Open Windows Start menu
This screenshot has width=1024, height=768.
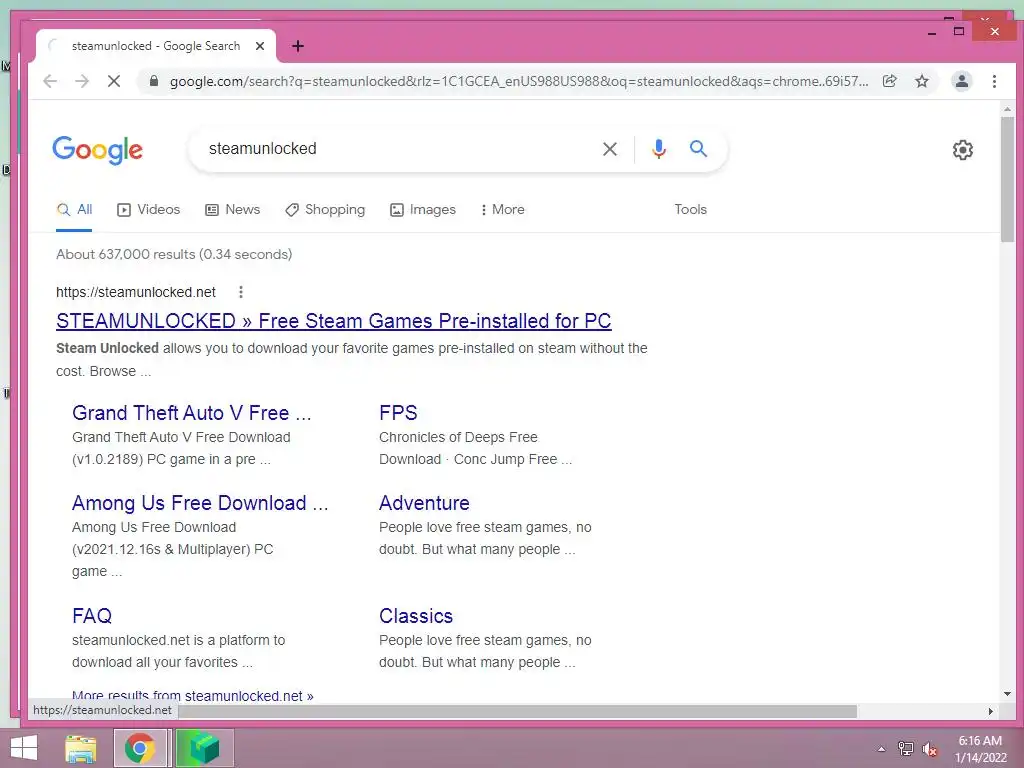24,748
